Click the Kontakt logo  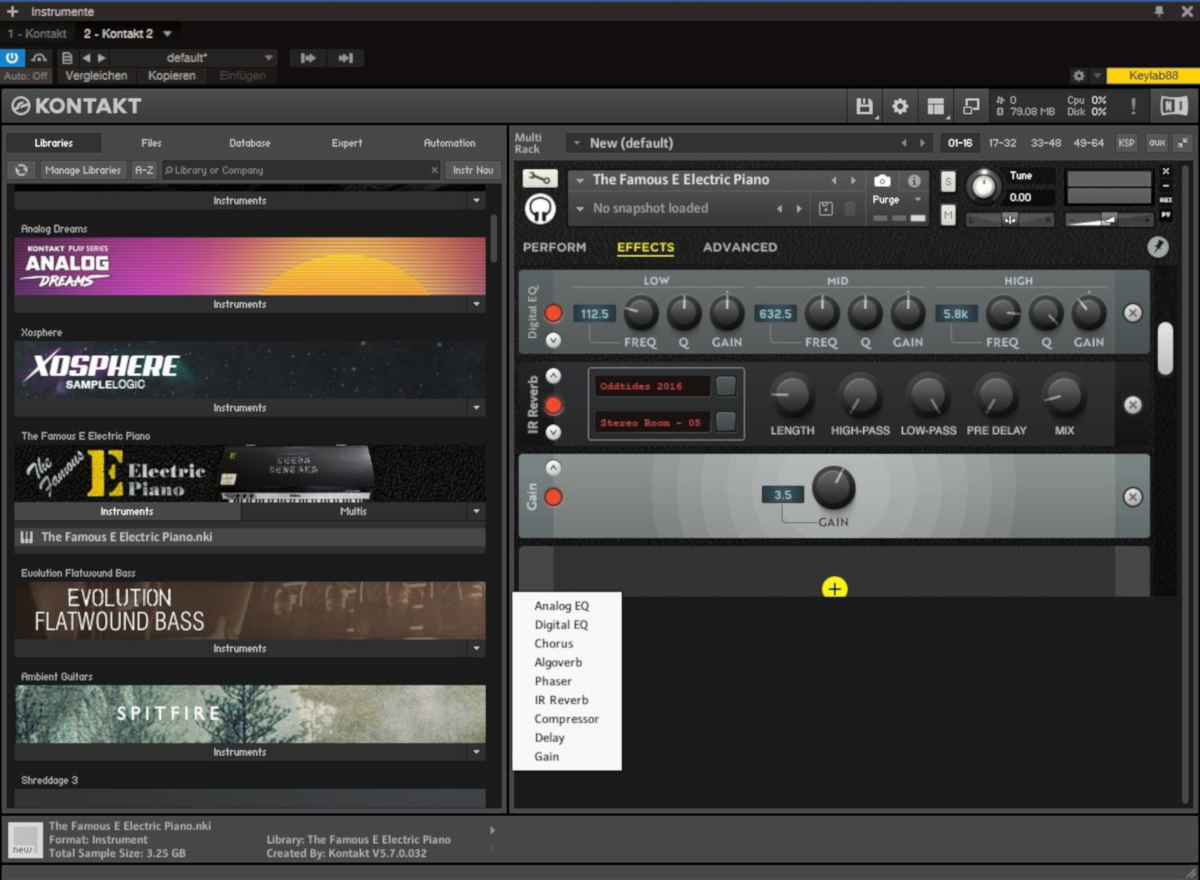(76, 106)
